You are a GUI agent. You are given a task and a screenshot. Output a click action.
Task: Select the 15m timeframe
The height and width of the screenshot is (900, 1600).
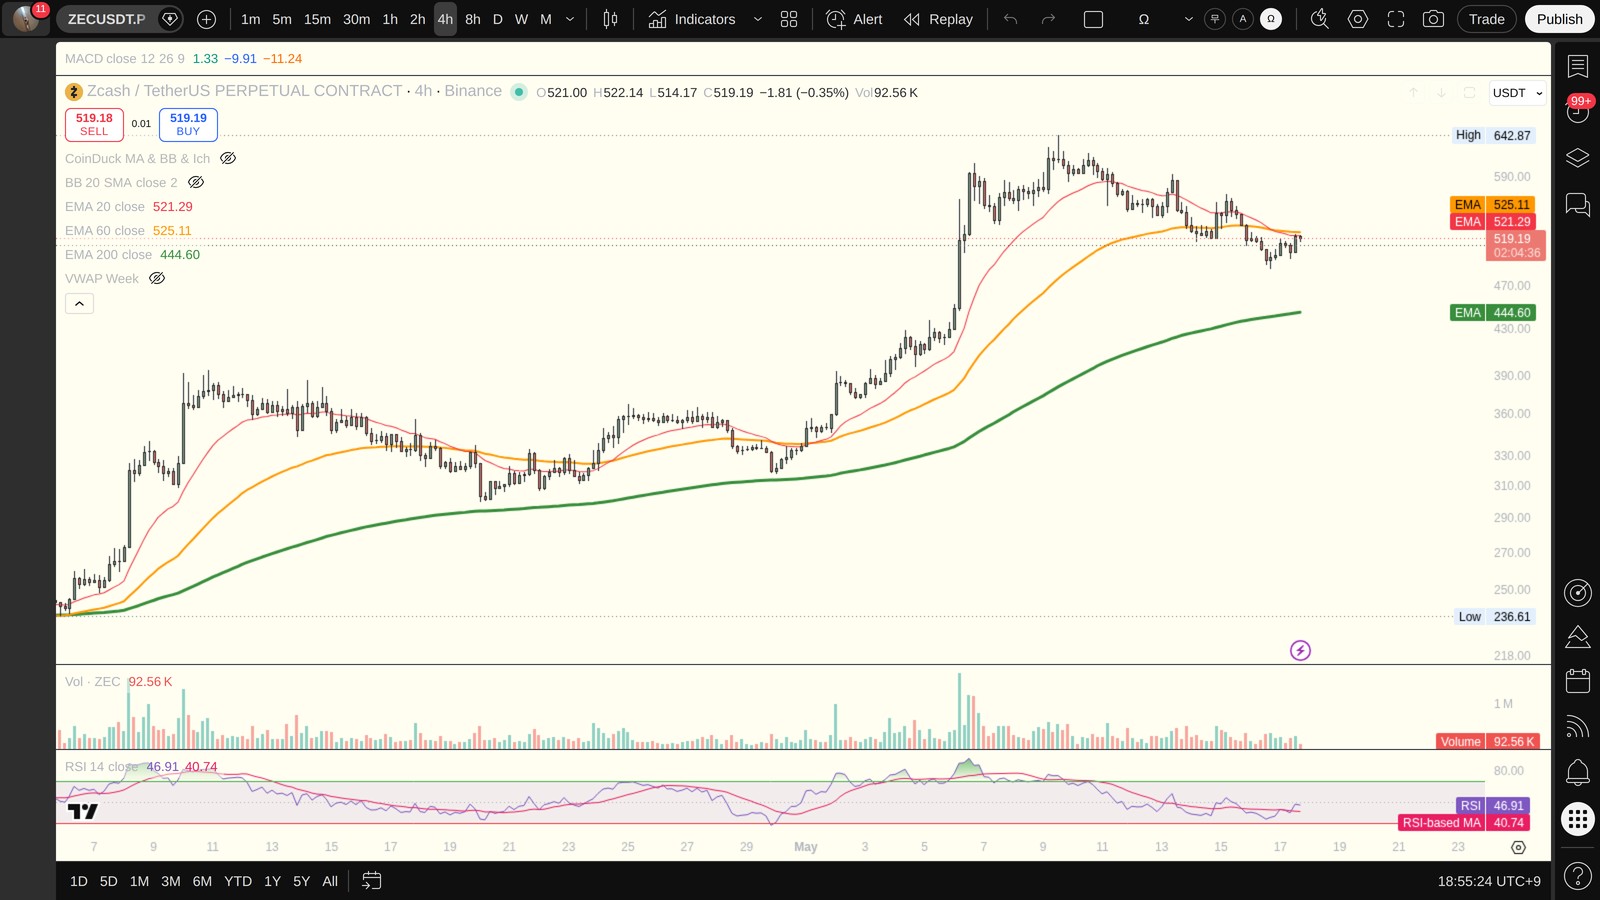tap(317, 19)
